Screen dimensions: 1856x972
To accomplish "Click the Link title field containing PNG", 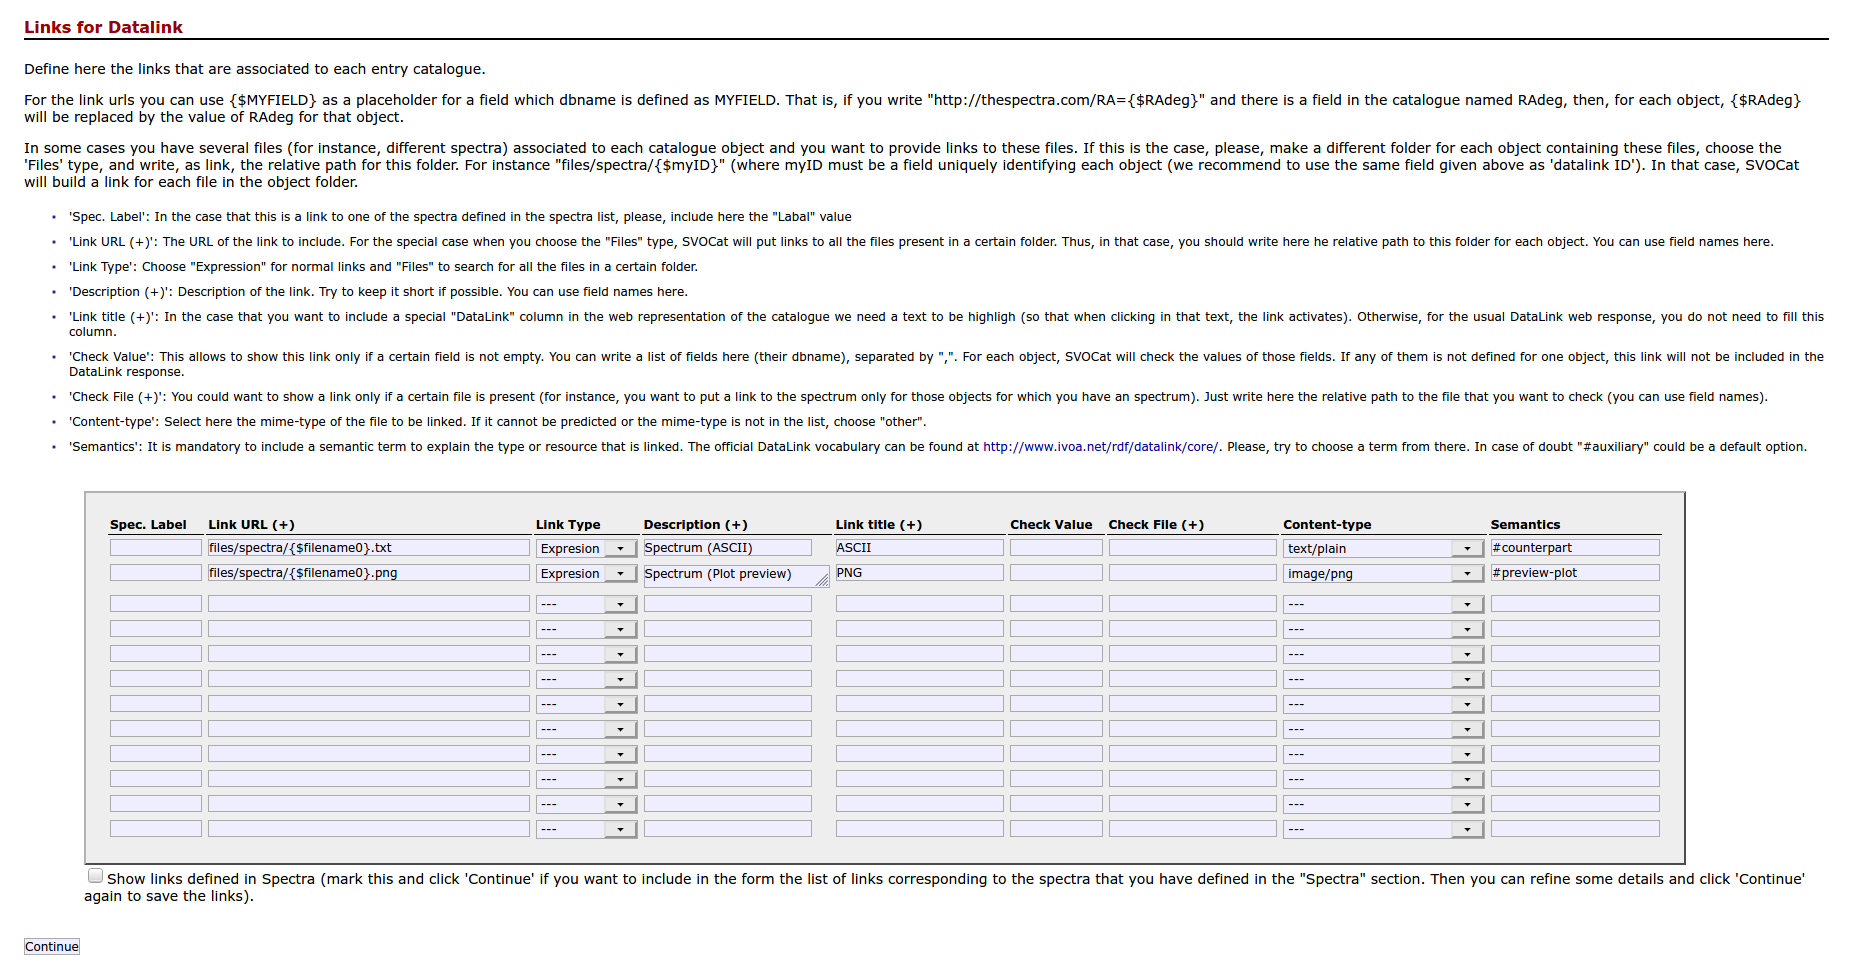I will coord(920,573).
